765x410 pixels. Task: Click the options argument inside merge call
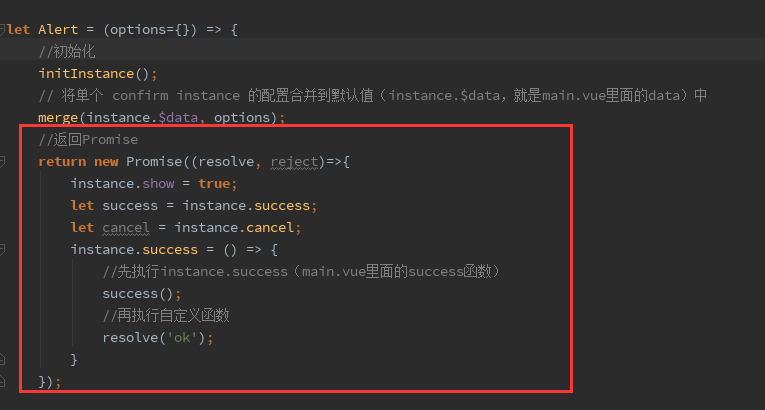pos(245,117)
